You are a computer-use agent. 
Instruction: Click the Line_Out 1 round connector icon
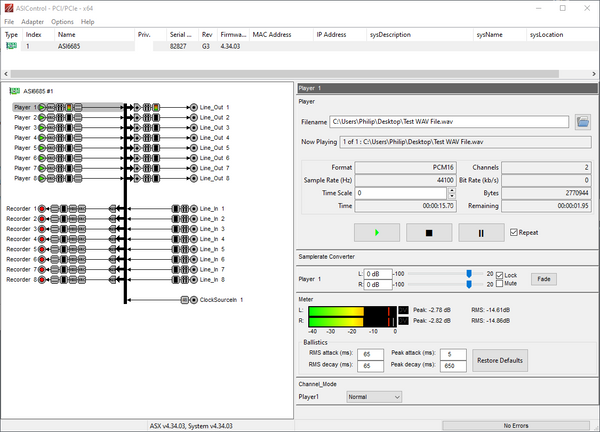pyautogui.click(x=194, y=108)
